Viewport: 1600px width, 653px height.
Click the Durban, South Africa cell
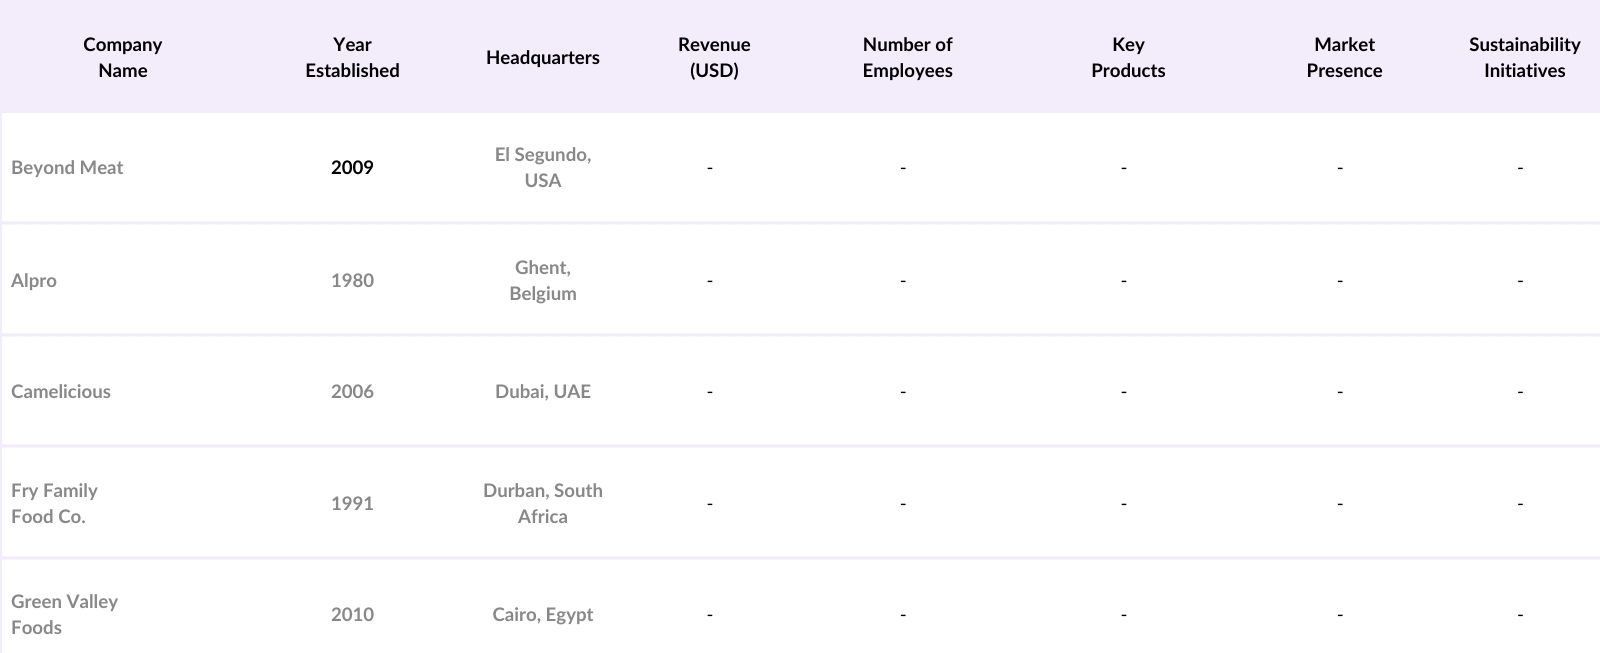[543, 503]
